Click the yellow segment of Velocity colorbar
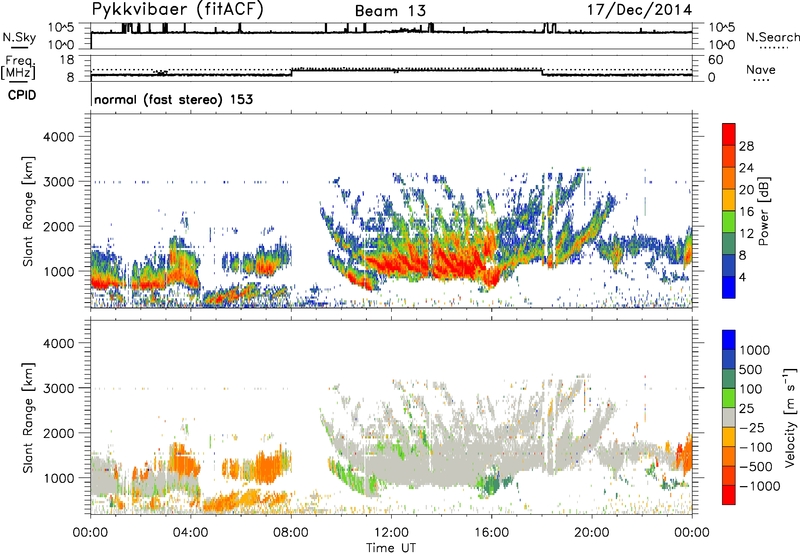800x554 pixels. [x=729, y=437]
